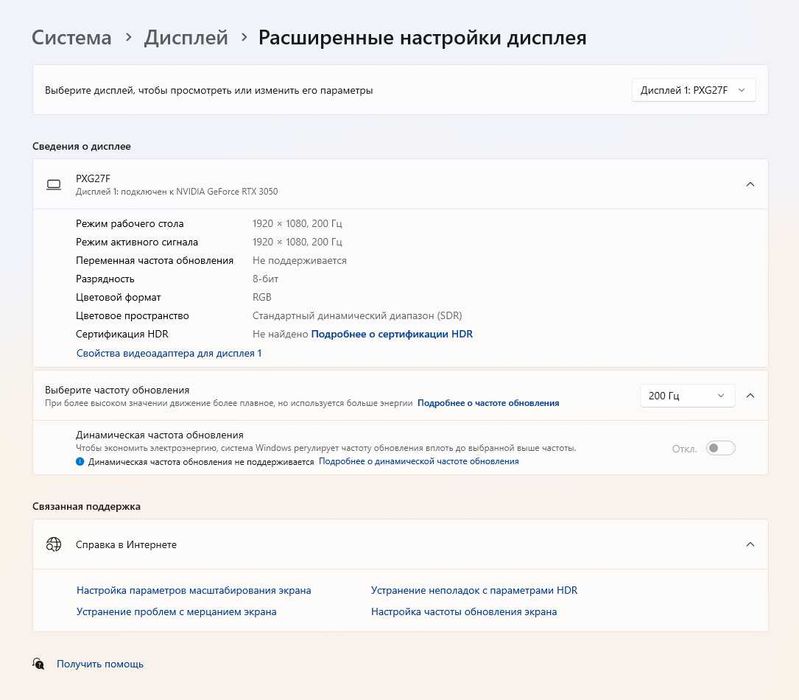Open Подробнее о динамической частоте обновления link
This screenshot has height=700, width=799.
[419, 461]
